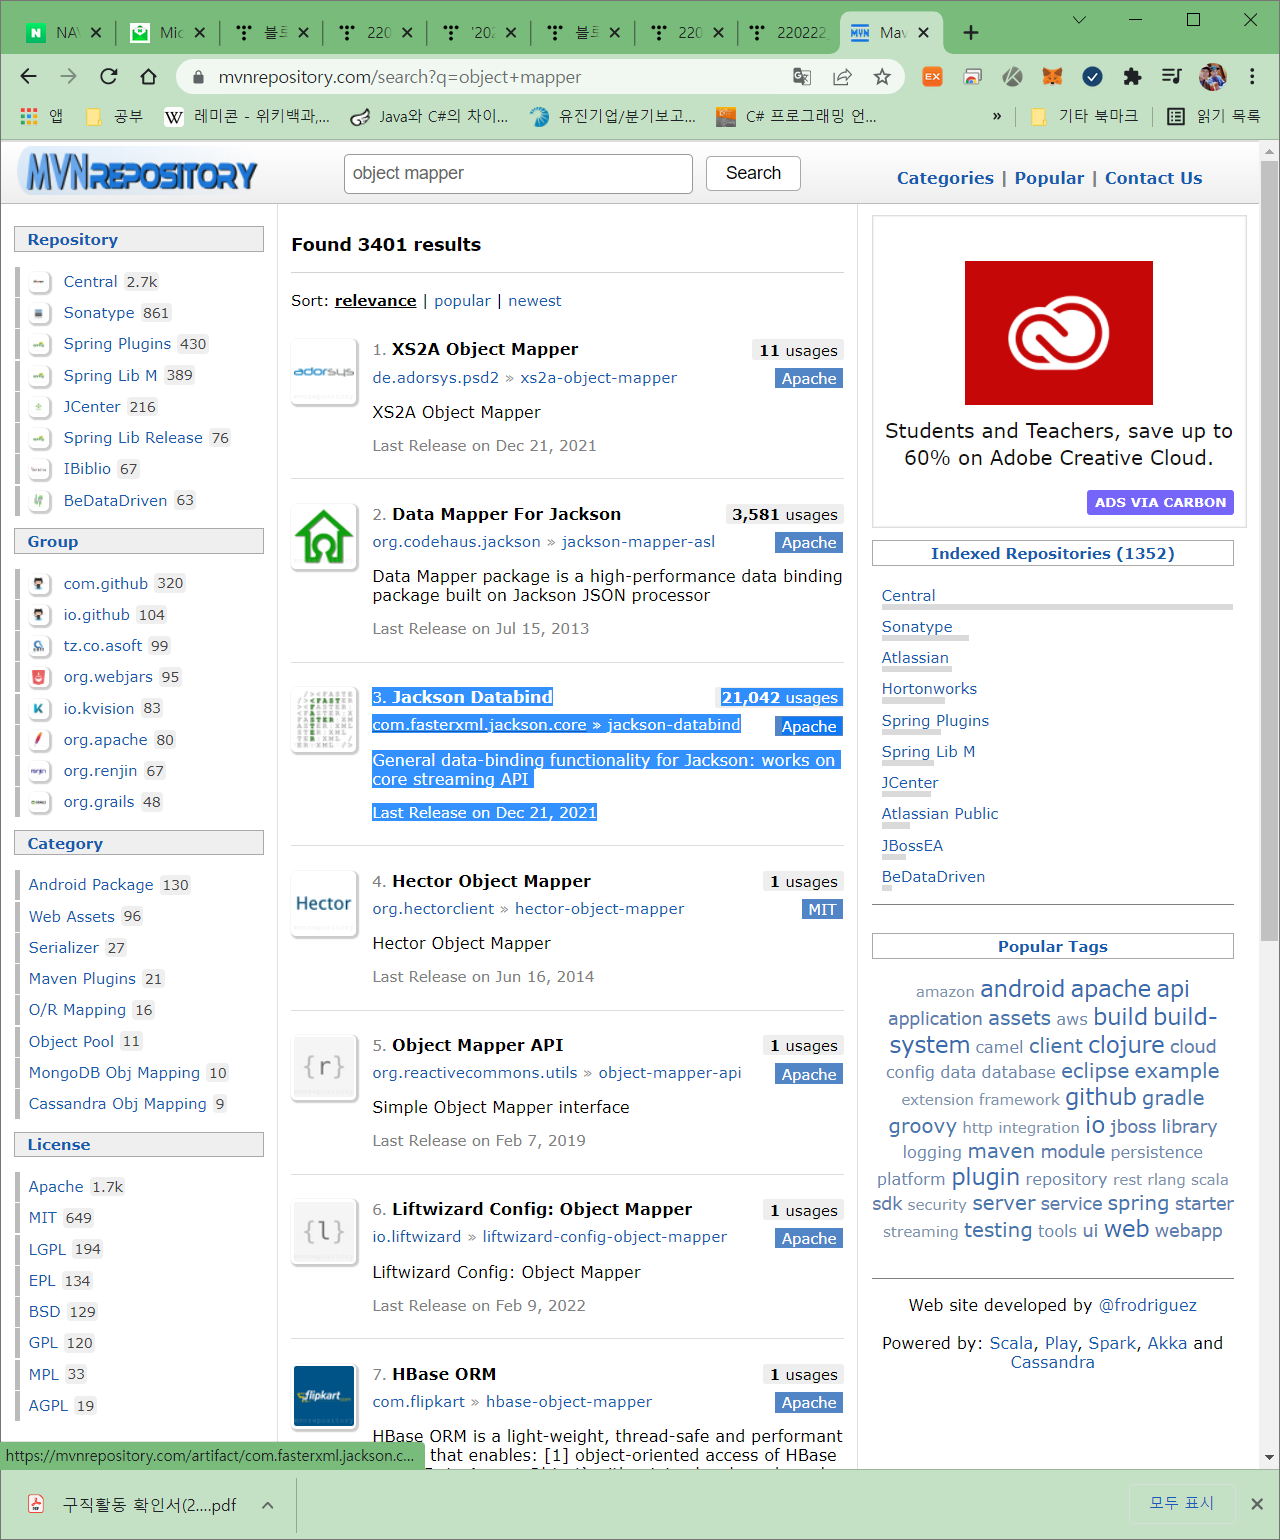The width and height of the screenshot is (1280, 1540).
Task: Expand the hidden bookmarks chevron
Action: [997, 116]
